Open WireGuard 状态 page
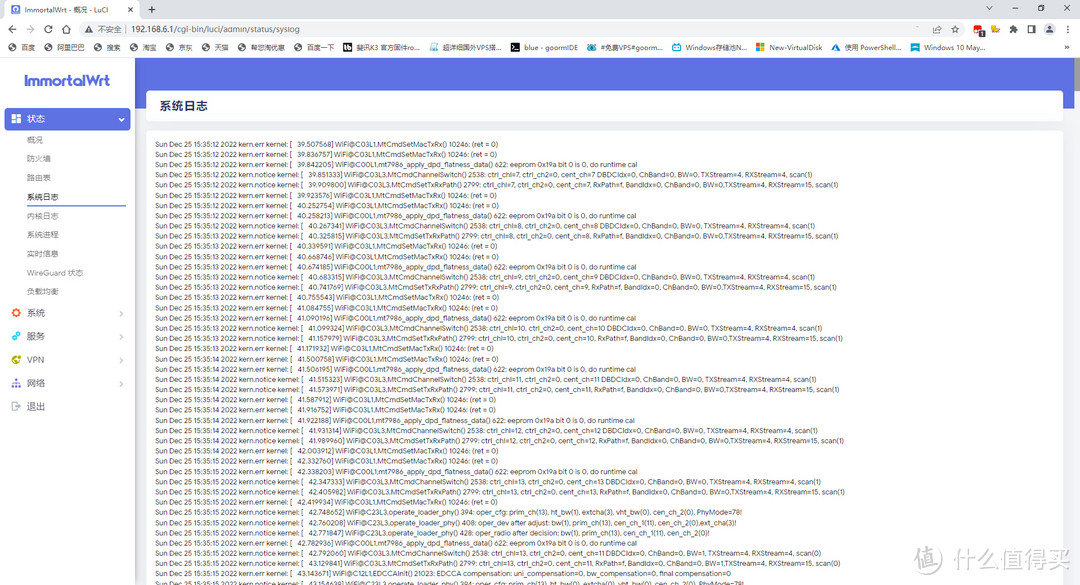 point(55,272)
